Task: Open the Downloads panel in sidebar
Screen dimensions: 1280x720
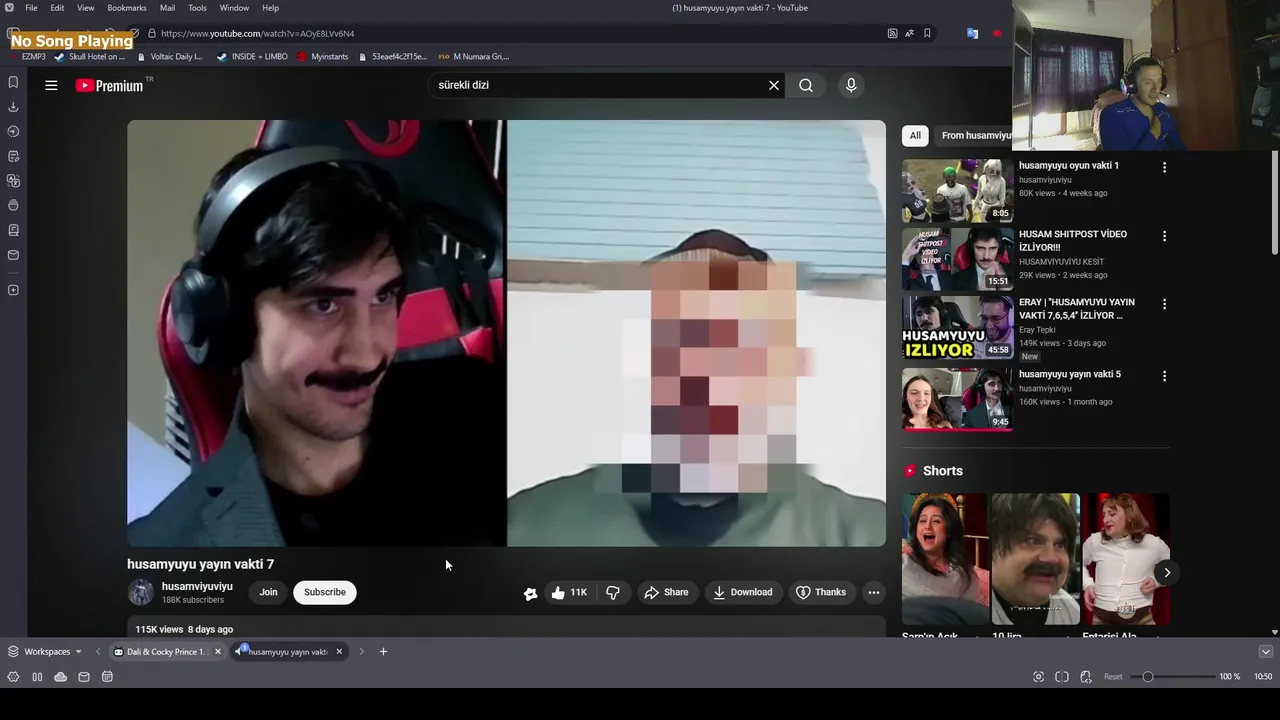Action: [13, 107]
